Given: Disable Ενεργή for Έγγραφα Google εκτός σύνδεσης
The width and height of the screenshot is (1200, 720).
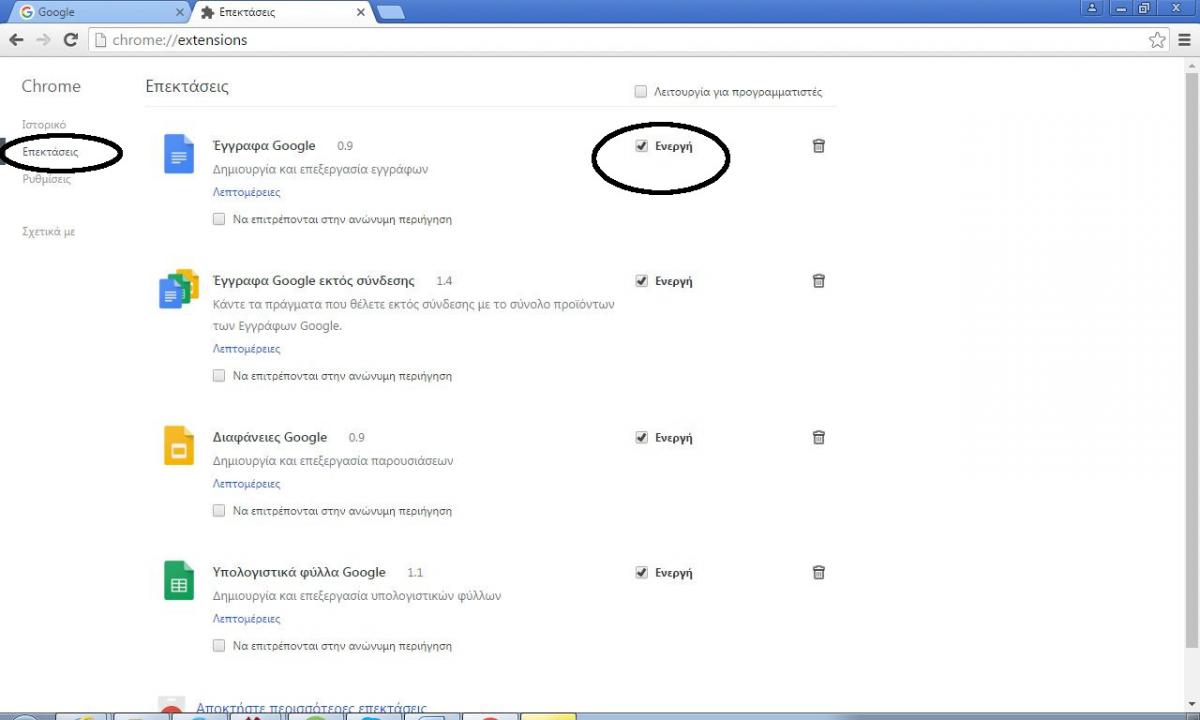Looking at the screenshot, I should [x=642, y=281].
